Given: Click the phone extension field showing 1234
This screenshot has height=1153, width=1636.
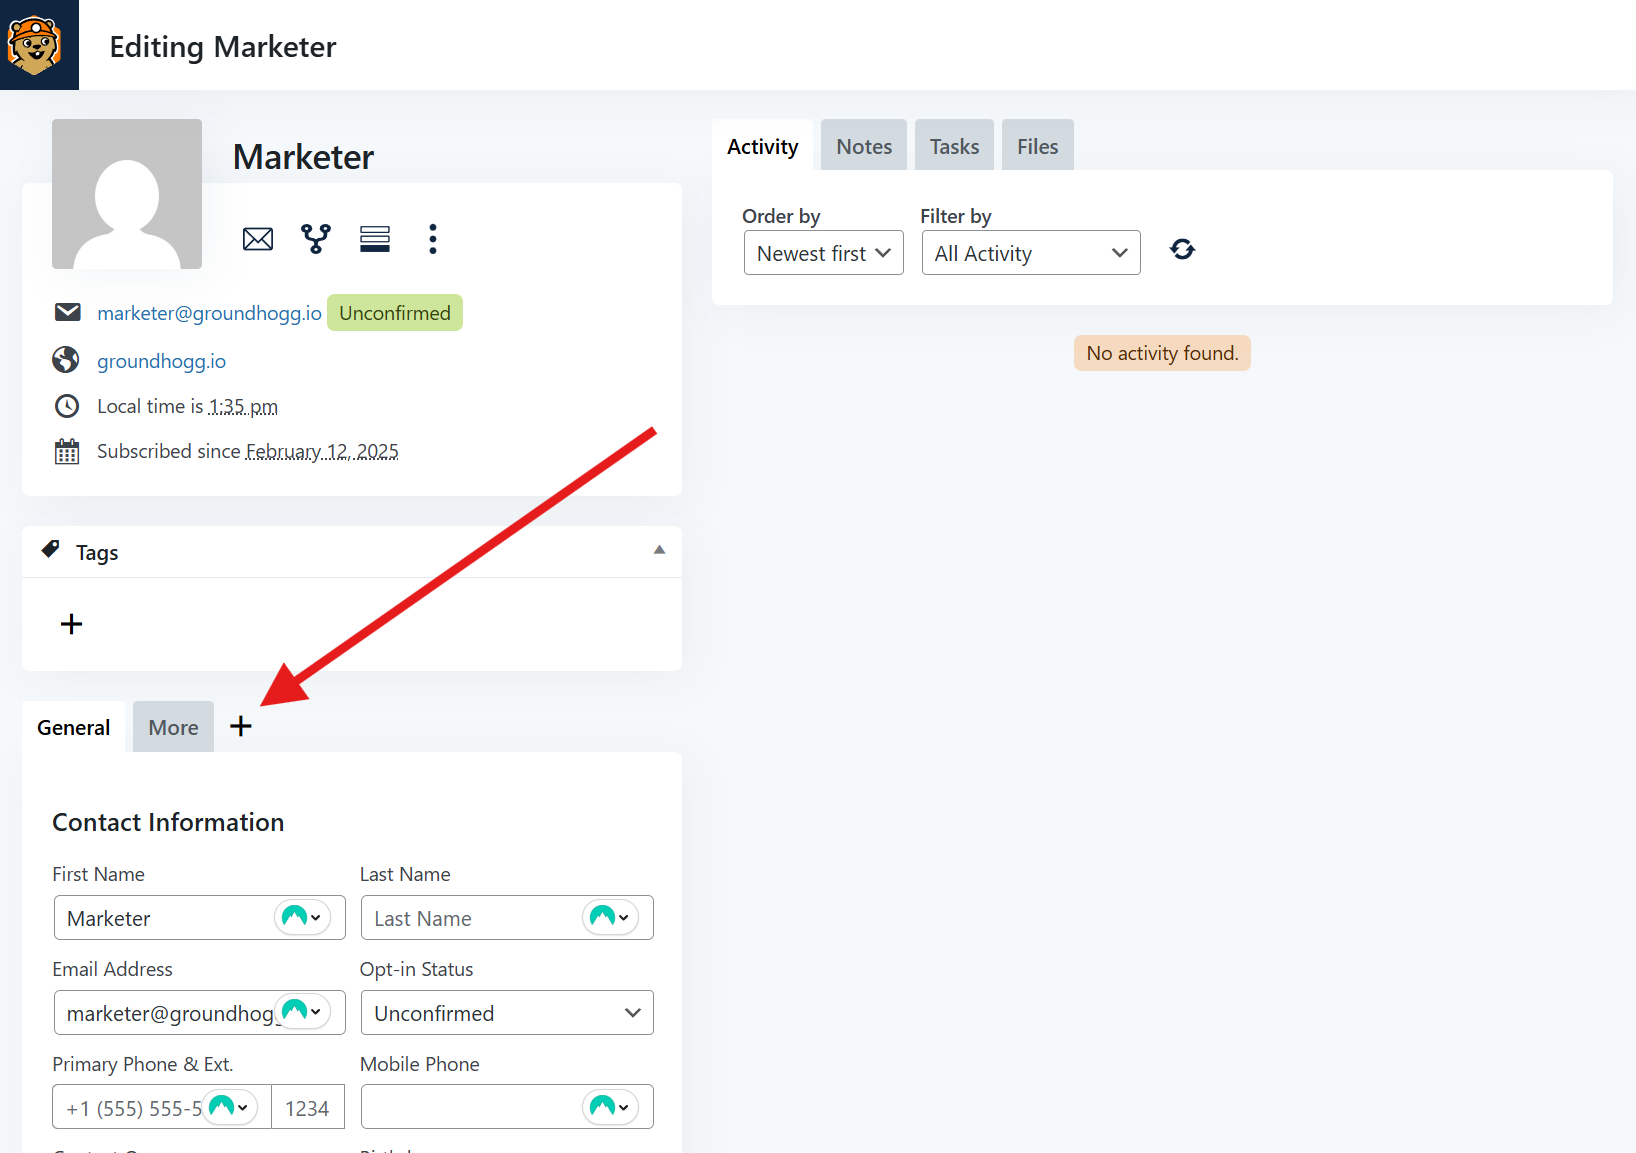Looking at the screenshot, I should coord(308,1107).
